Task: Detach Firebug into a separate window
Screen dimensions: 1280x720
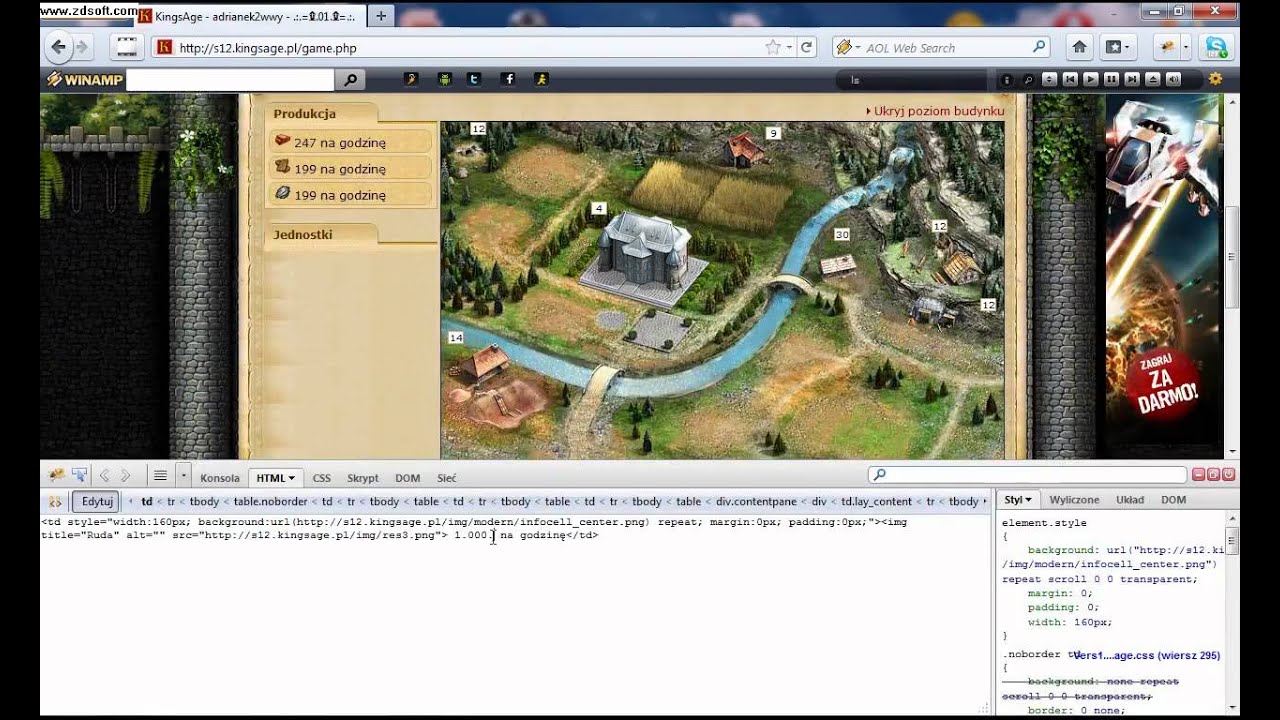Action: click(1213, 475)
